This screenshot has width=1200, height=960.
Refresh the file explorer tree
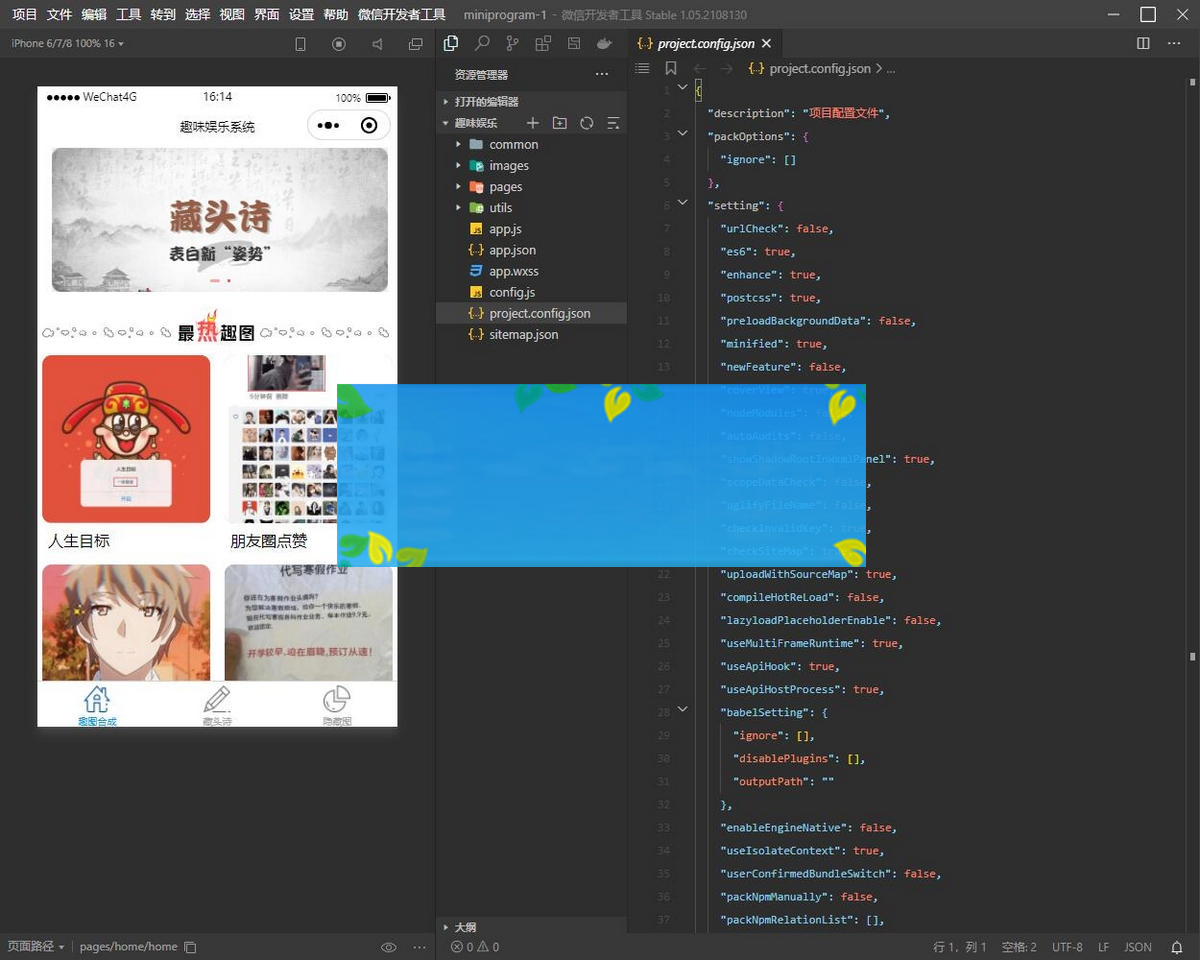(587, 123)
